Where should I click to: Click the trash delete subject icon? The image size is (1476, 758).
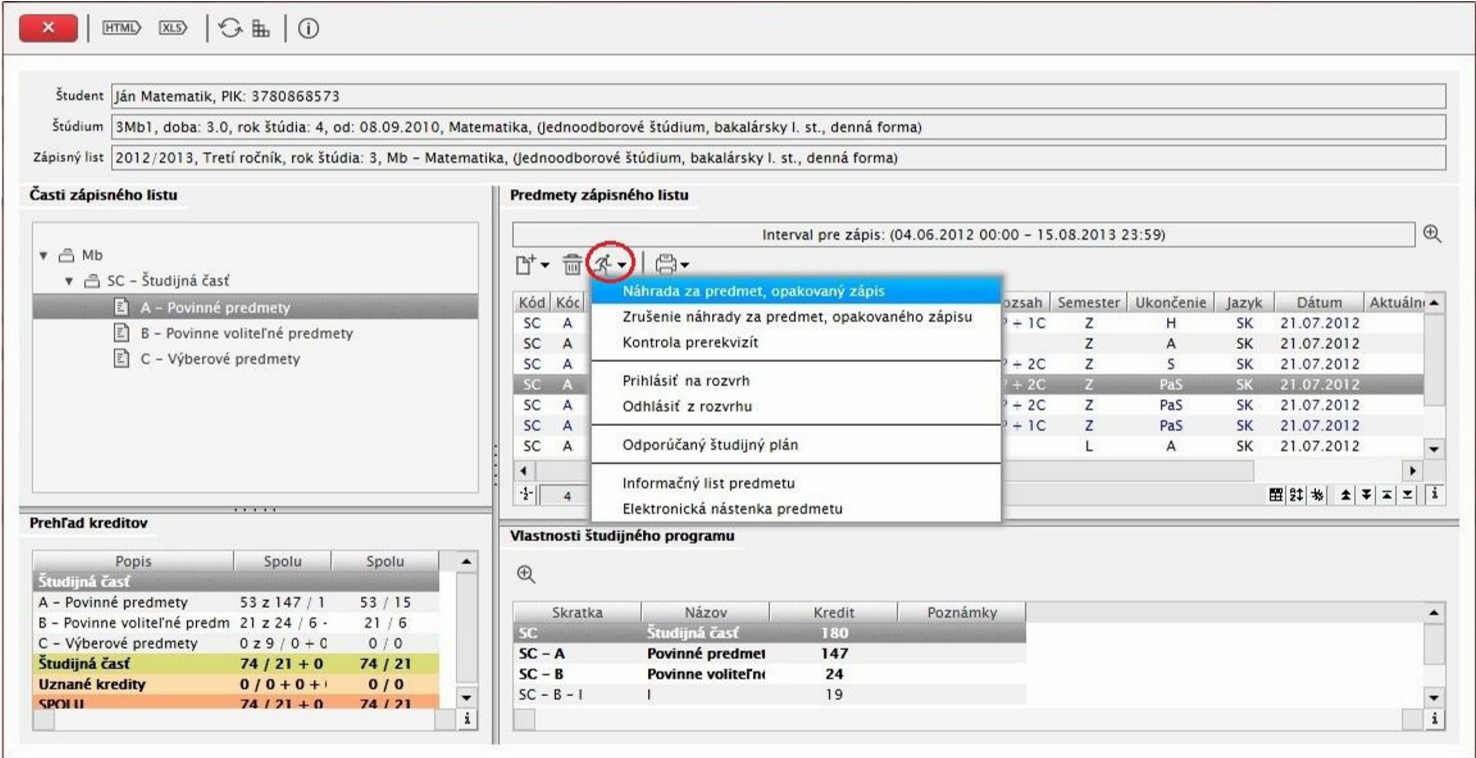tap(571, 265)
